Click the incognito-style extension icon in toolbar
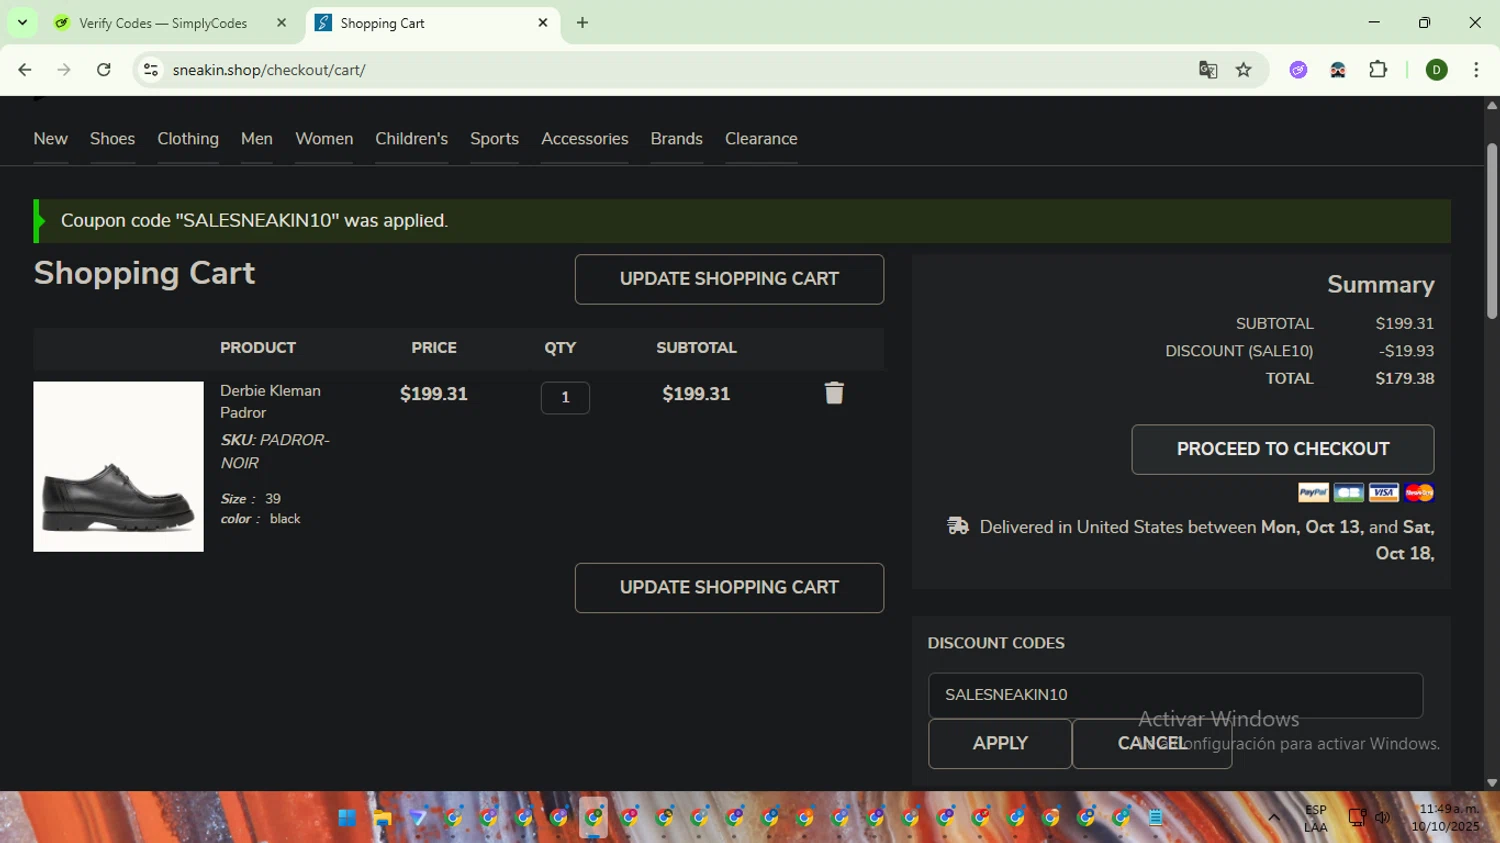Viewport: 1500px width, 843px height. click(x=1338, y=70)
